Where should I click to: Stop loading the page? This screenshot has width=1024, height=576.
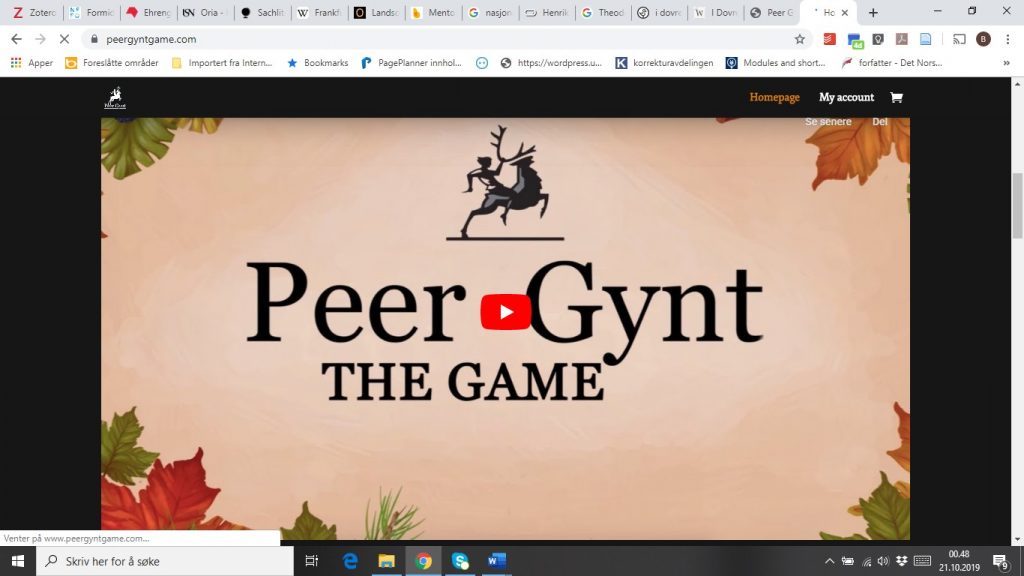pos(64,39)
